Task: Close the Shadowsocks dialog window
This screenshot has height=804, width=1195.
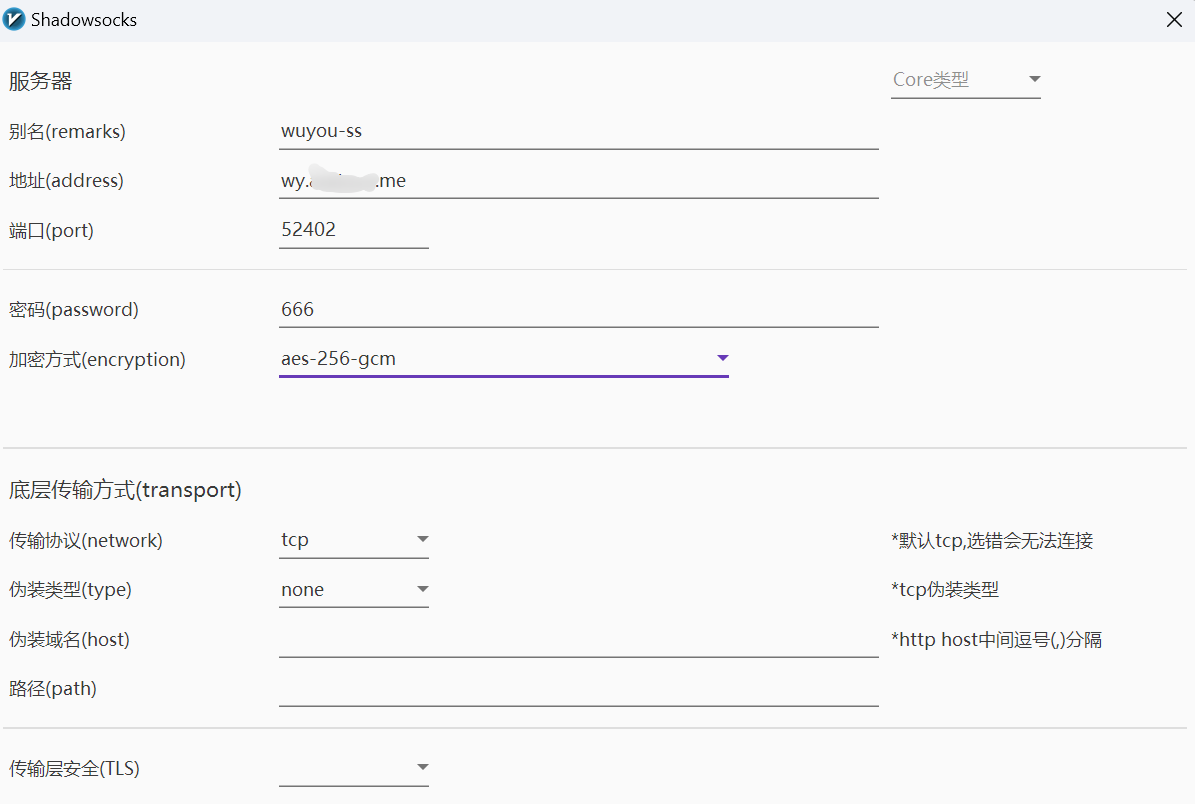Action: point(1174,20)
